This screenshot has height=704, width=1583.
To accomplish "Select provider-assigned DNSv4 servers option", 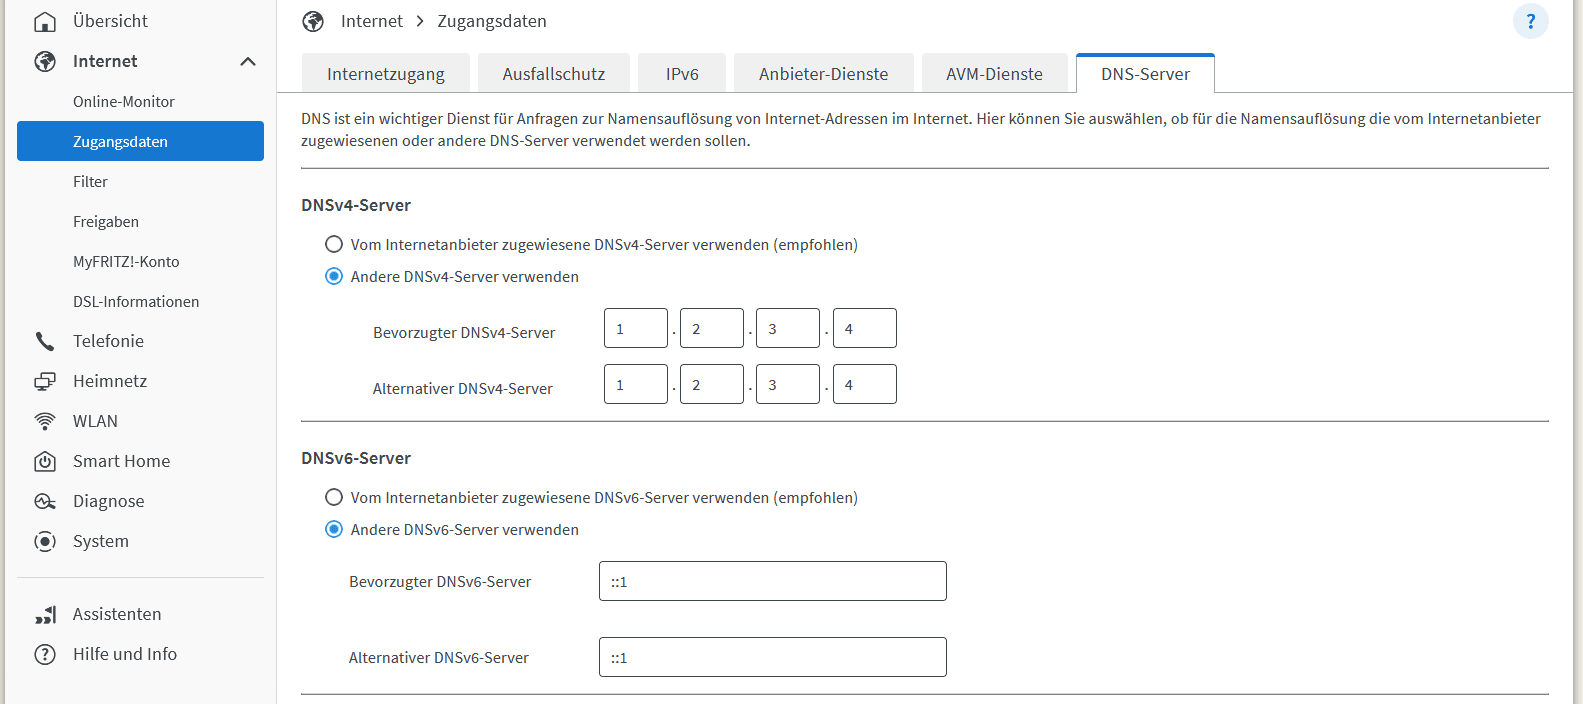I will pos(334,245).
